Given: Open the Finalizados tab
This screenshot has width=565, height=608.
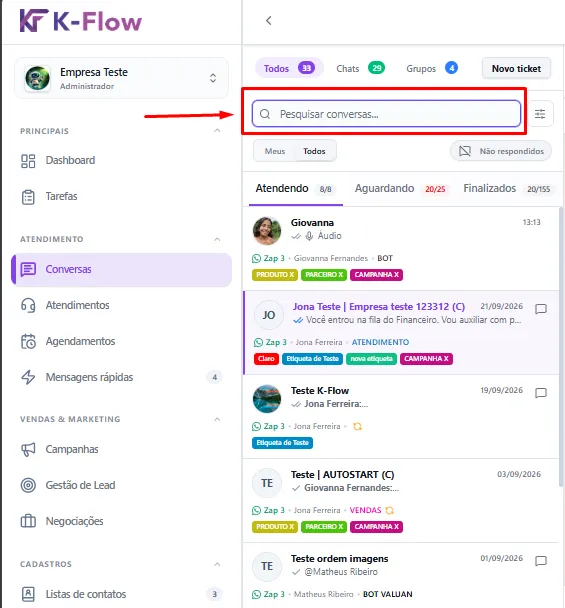Looking at the screenshot, I should click(x=507, y=189).
